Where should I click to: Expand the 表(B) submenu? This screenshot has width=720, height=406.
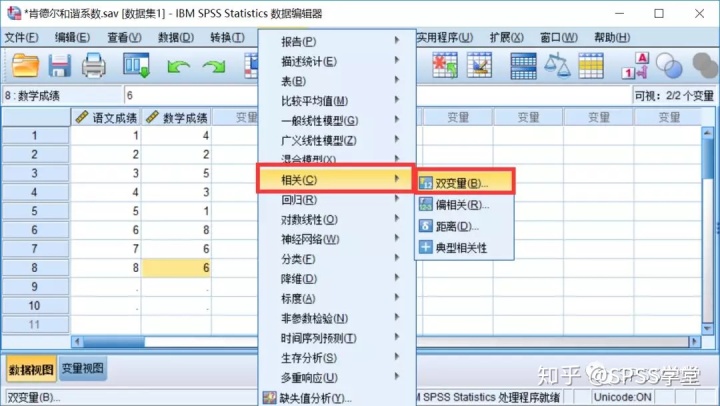click(337, 81)
